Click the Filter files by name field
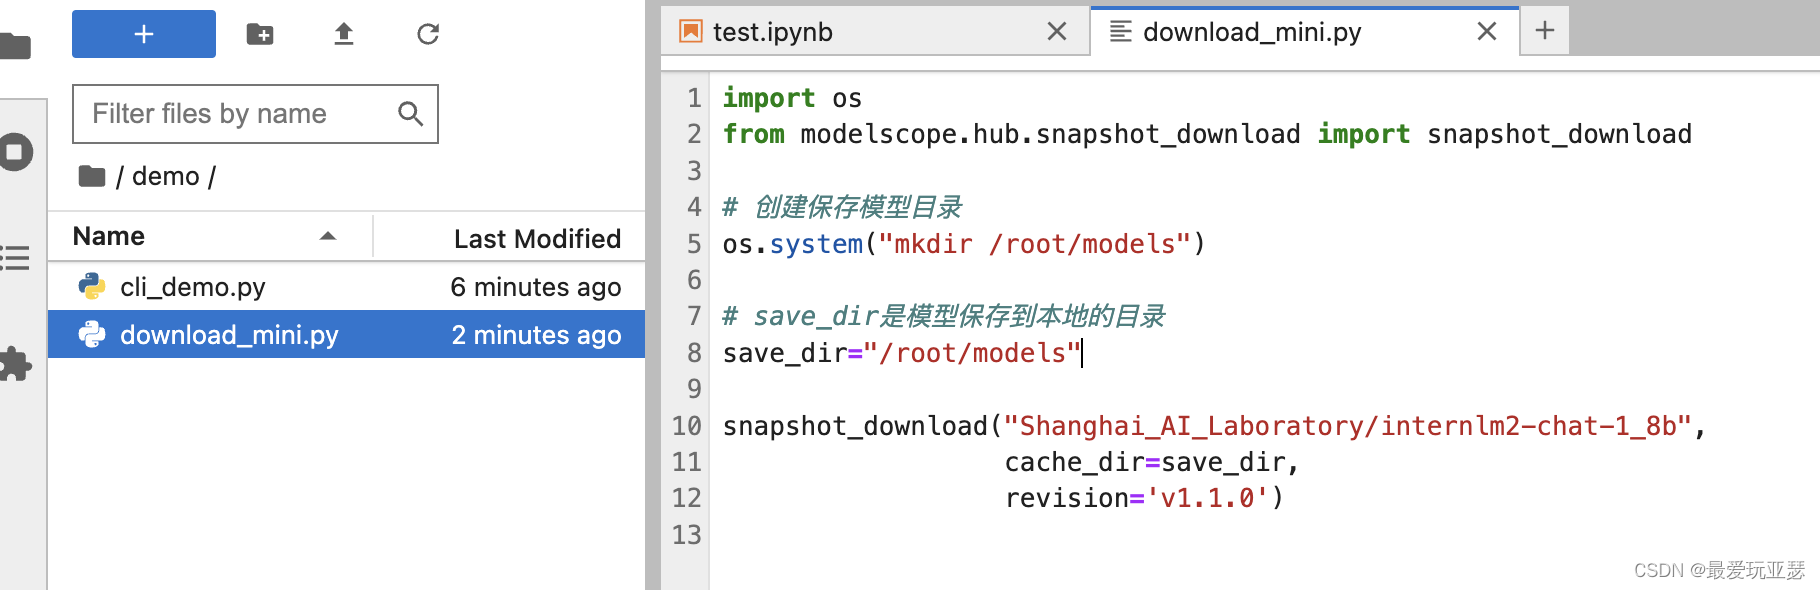 pyautogui.click(x=255, y=114)
